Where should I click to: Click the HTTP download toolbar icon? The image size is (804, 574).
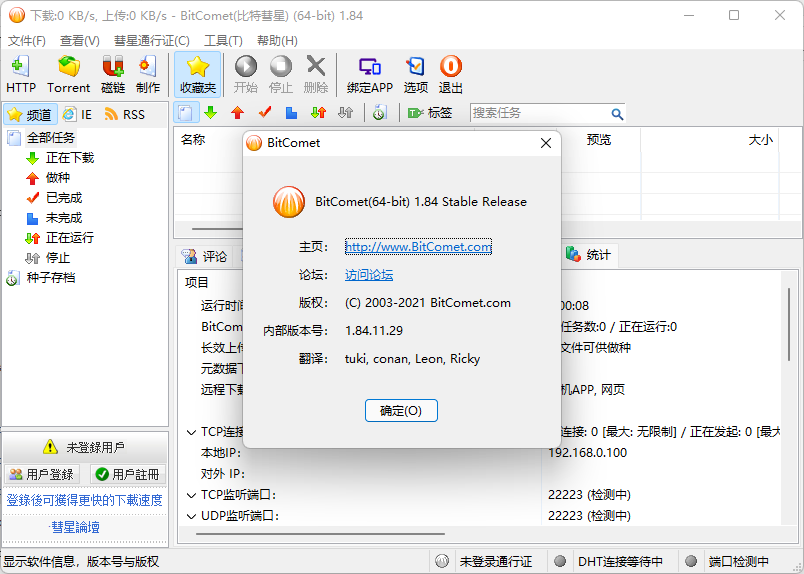21,74
